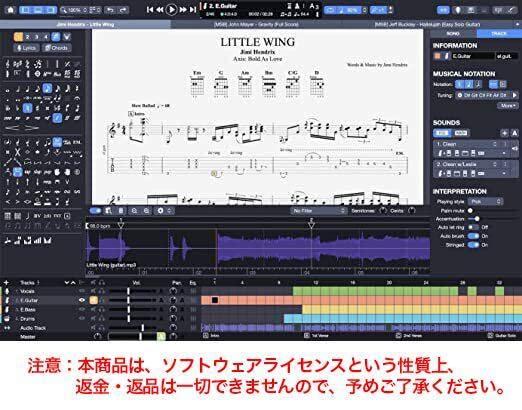
Task: Toggle the Stringed switch
Action: tap(473, 245)
